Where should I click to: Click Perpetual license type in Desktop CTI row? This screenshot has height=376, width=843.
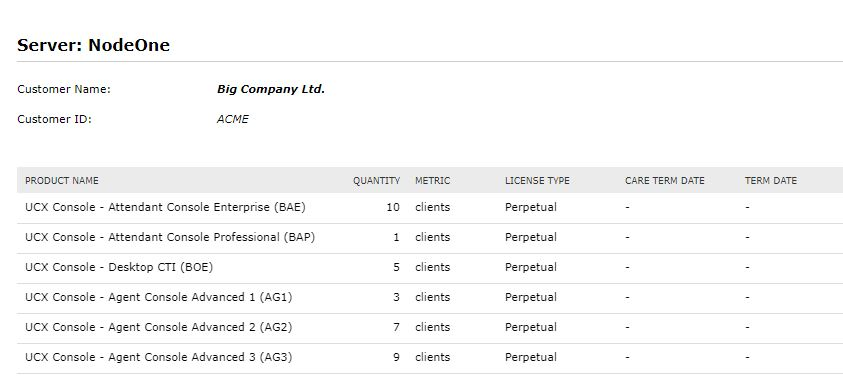point(531,267)
